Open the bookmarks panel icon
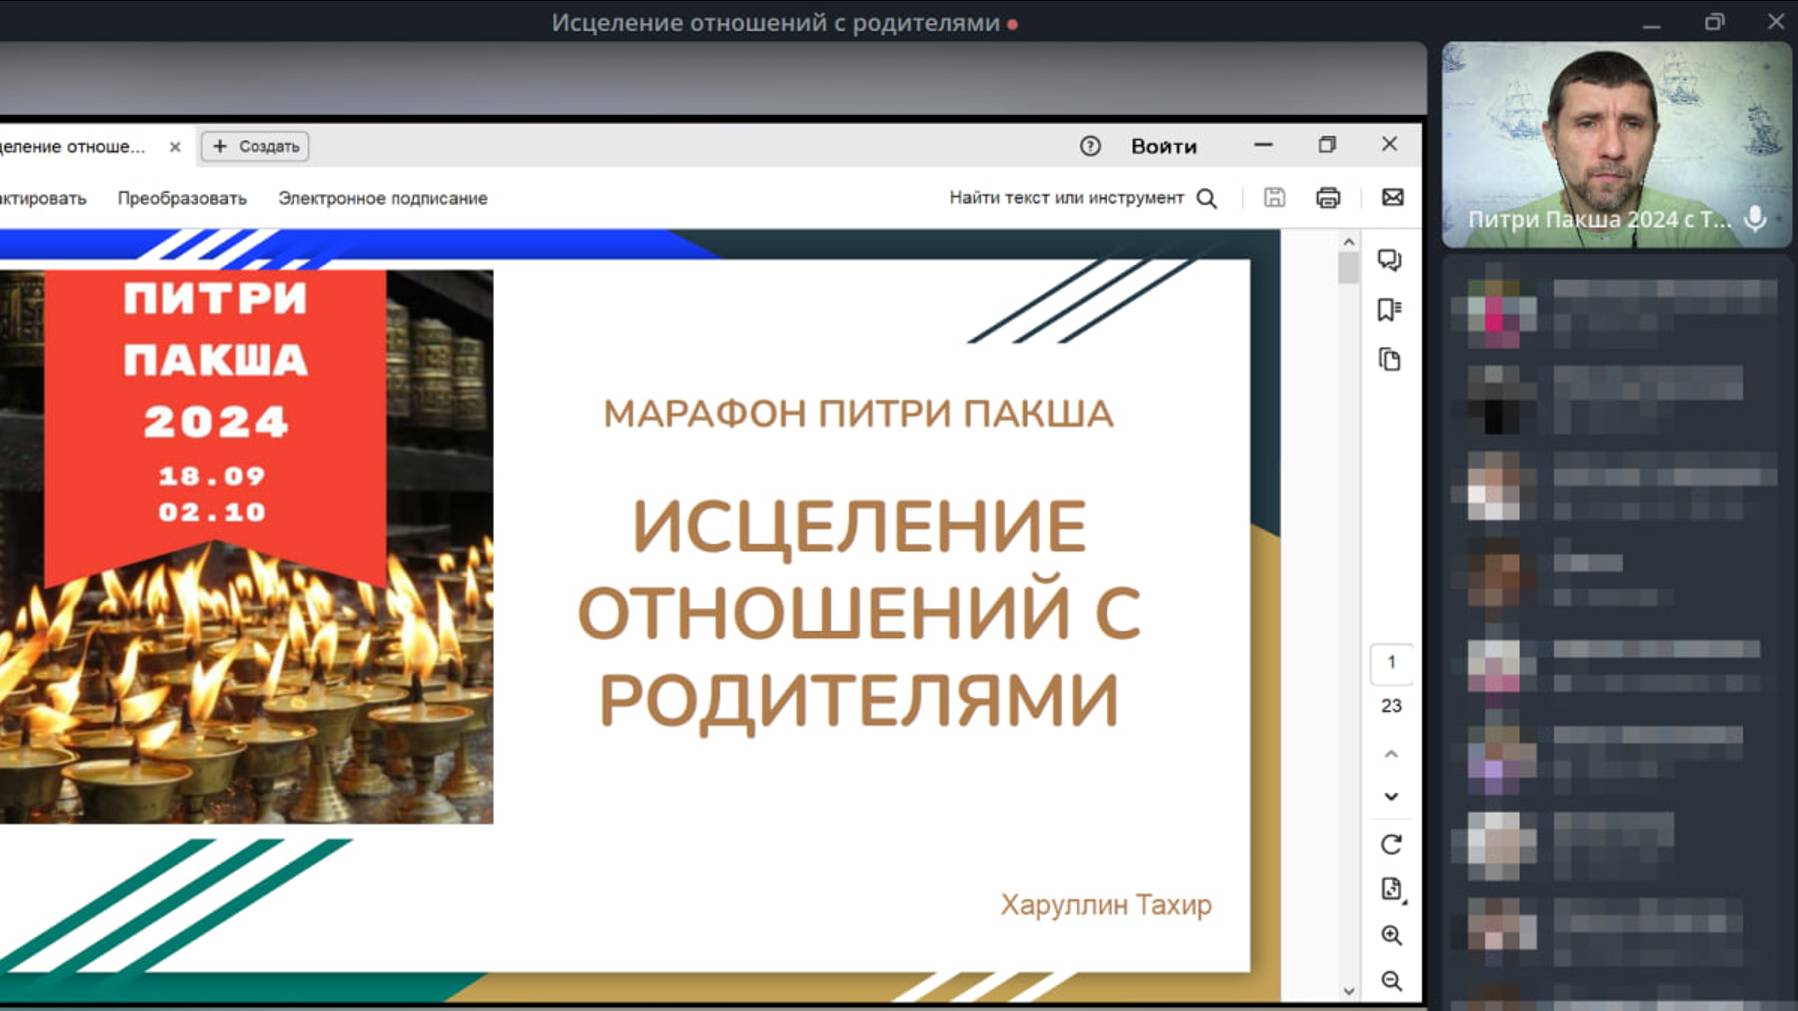 coord(1391,310)
